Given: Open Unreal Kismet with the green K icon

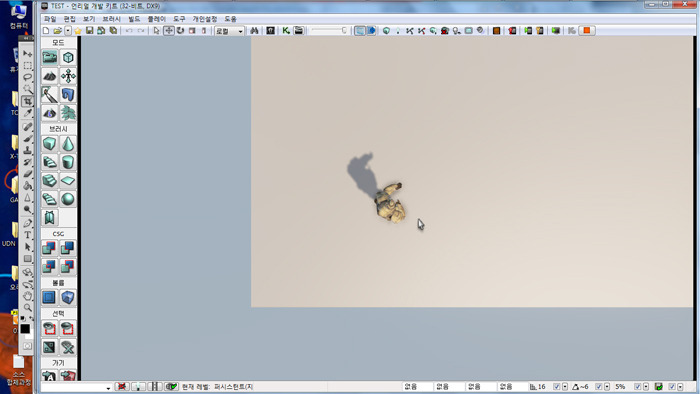Looking at the screenshot, I should tap(286, 30).
